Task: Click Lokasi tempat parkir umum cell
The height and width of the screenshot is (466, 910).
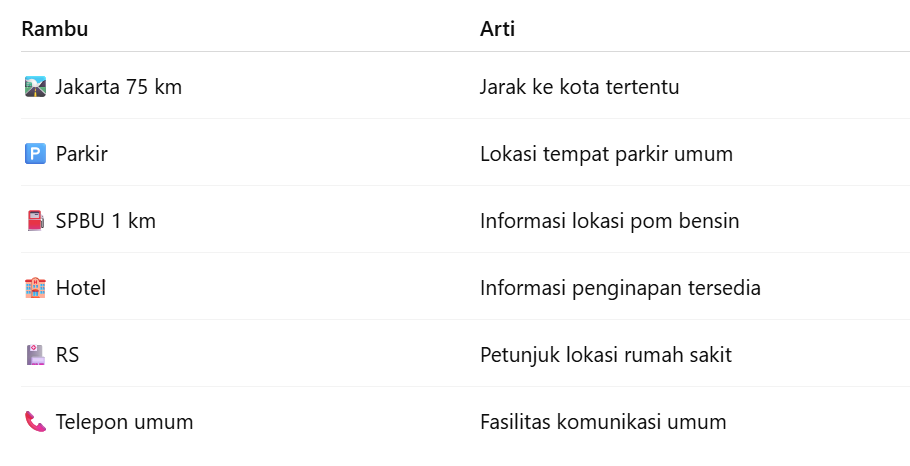Action: (607, 154)
